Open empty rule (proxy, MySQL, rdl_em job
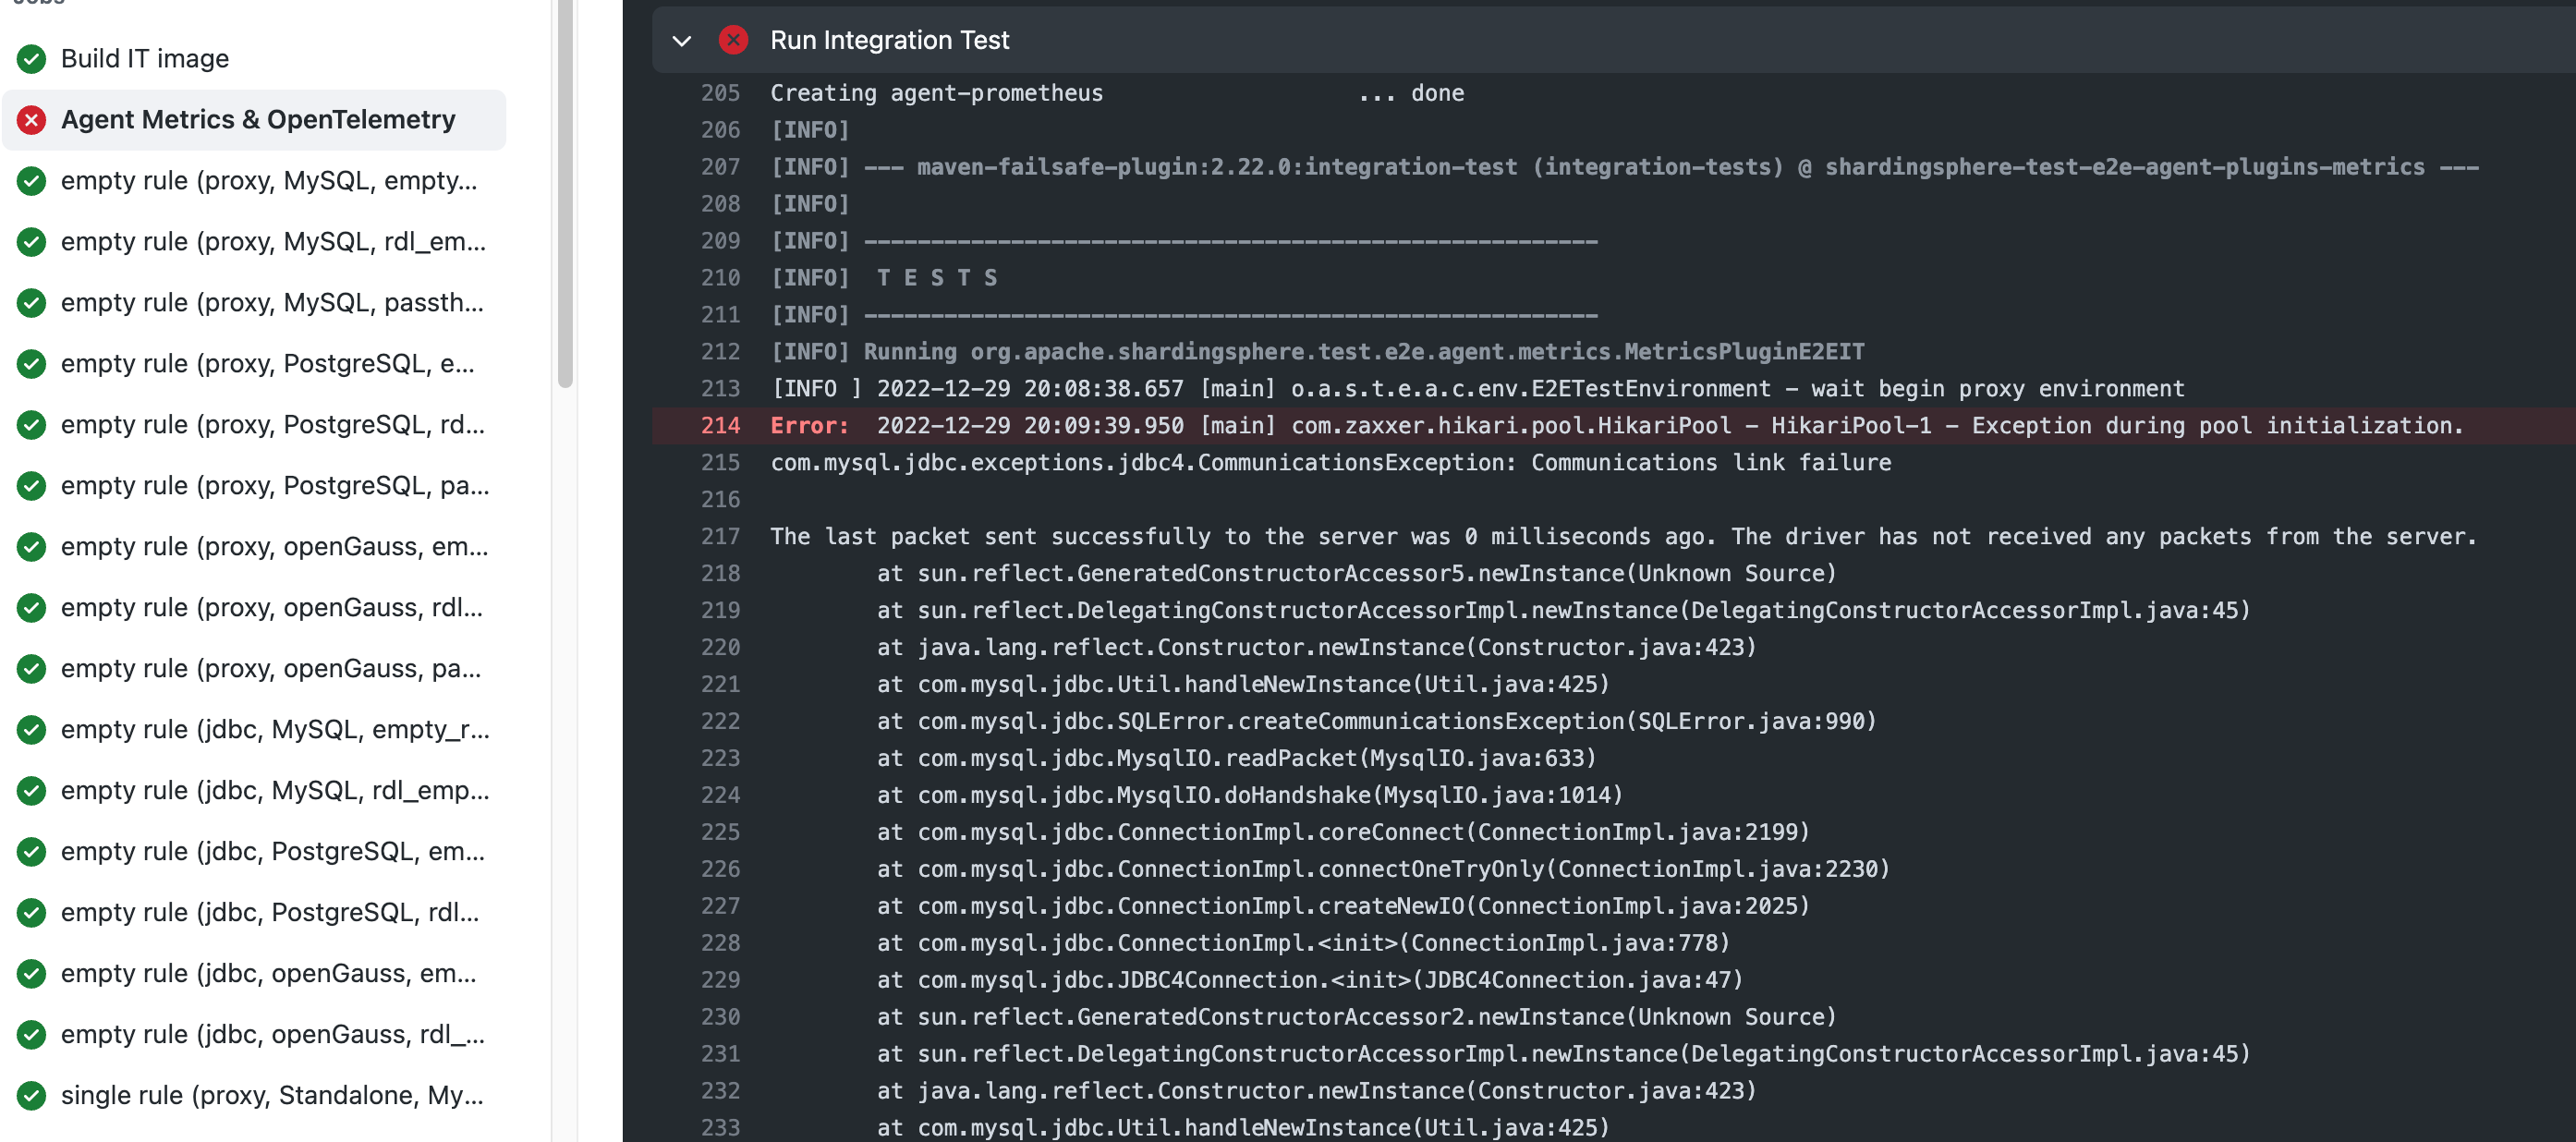The width and height of the screenshot is (2576, 1142). click(273, 242)
